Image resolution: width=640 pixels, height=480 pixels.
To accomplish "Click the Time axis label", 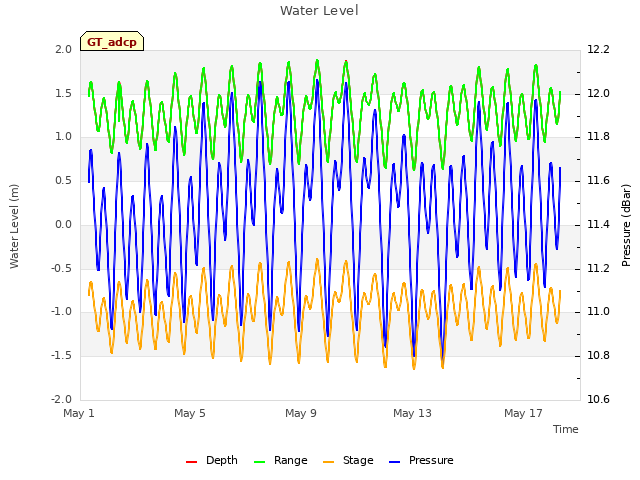I will pyautogui.click(x=566, y=429).
